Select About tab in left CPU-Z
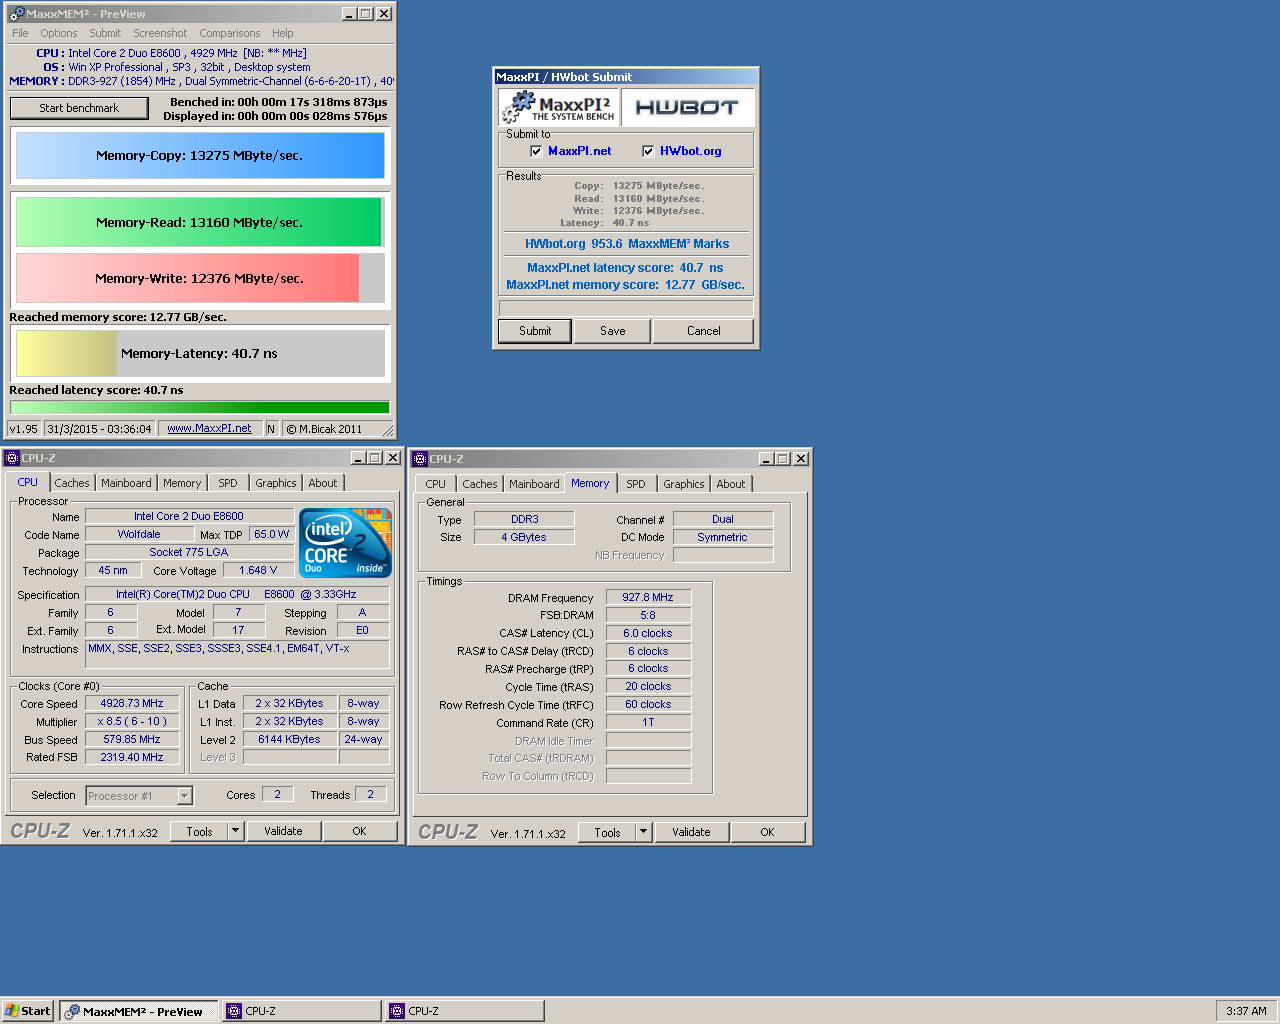The height and width of the screenshot is (1024, 1280). coord(323,483)
